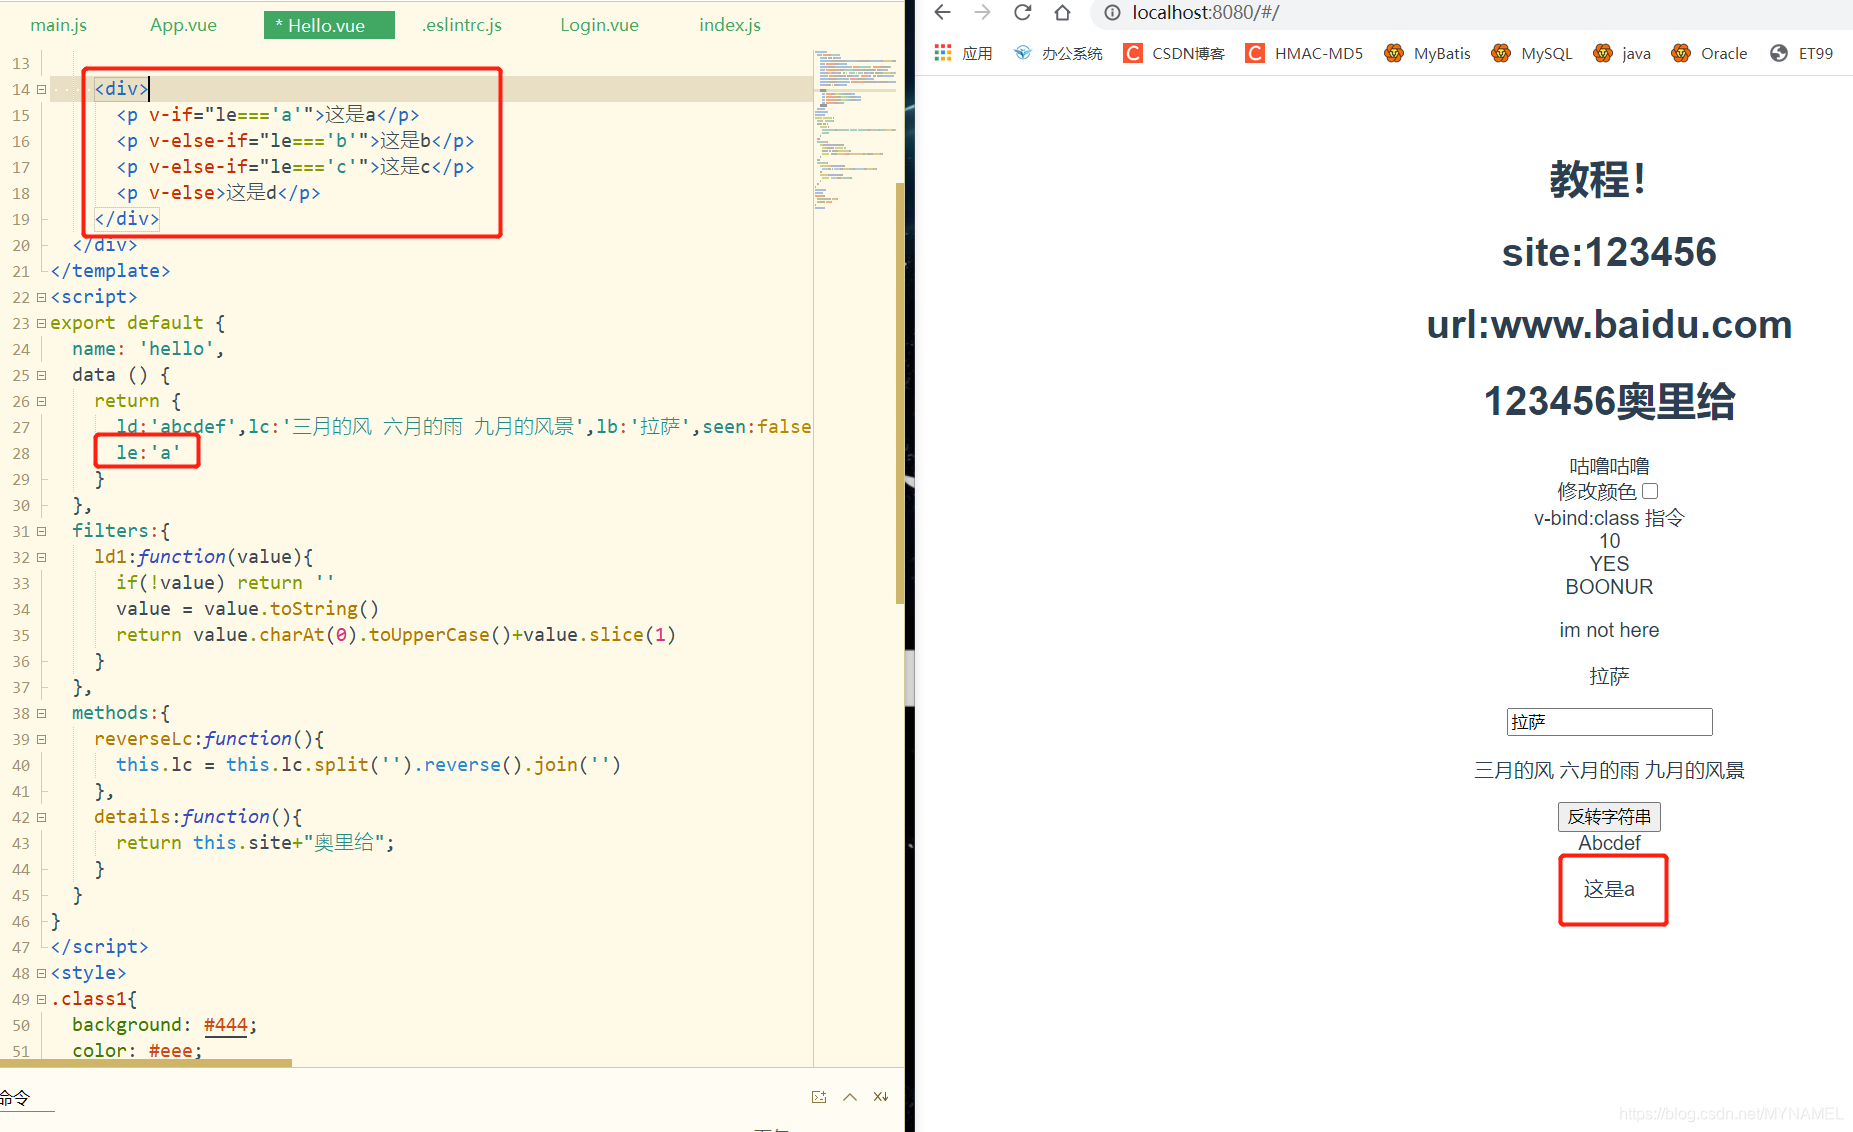Click the panel pop-out icon at bottom
This screenshot has width=1853, height=1132.
819,1097
